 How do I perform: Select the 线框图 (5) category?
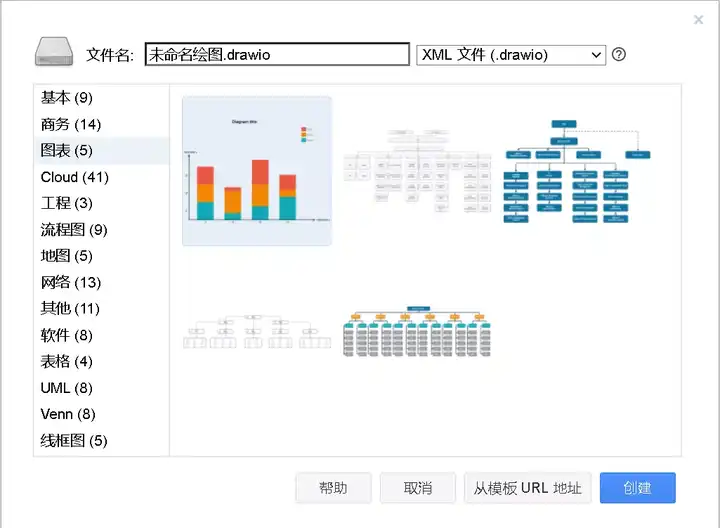pyautogui.click(x=101, y=441)
